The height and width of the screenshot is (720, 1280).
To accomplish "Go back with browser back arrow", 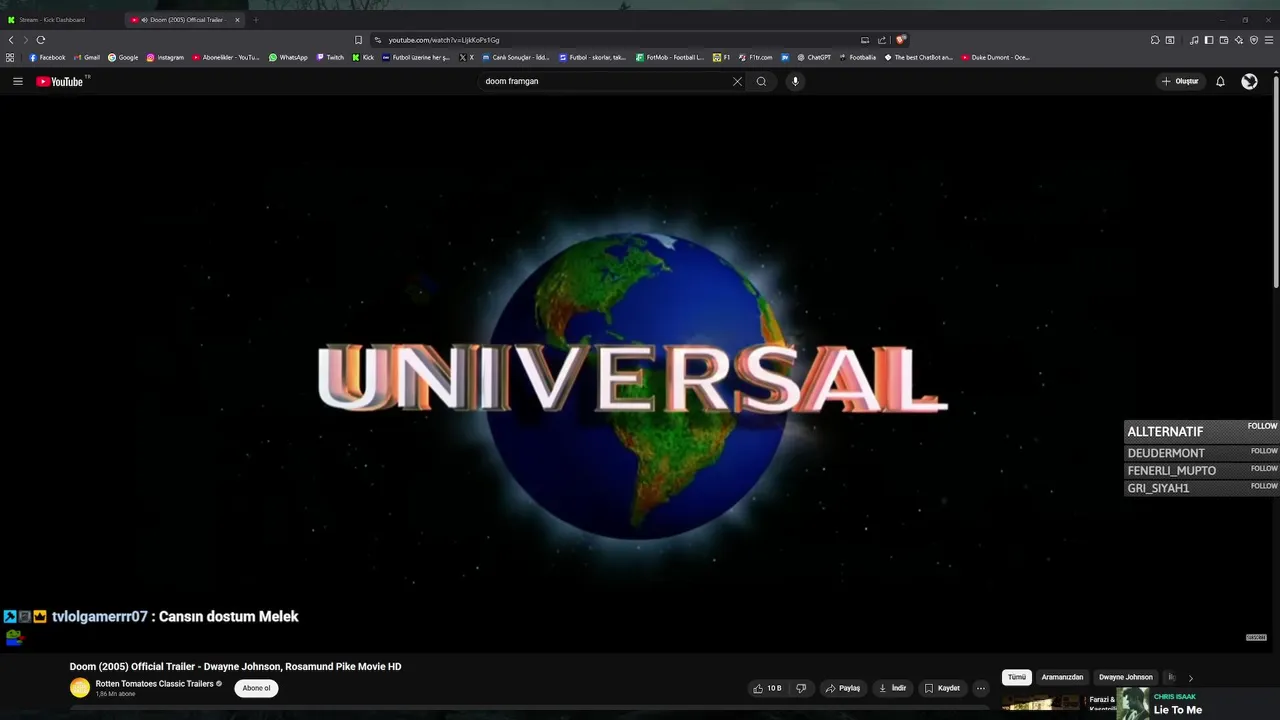I will click(x=11, y=40).
